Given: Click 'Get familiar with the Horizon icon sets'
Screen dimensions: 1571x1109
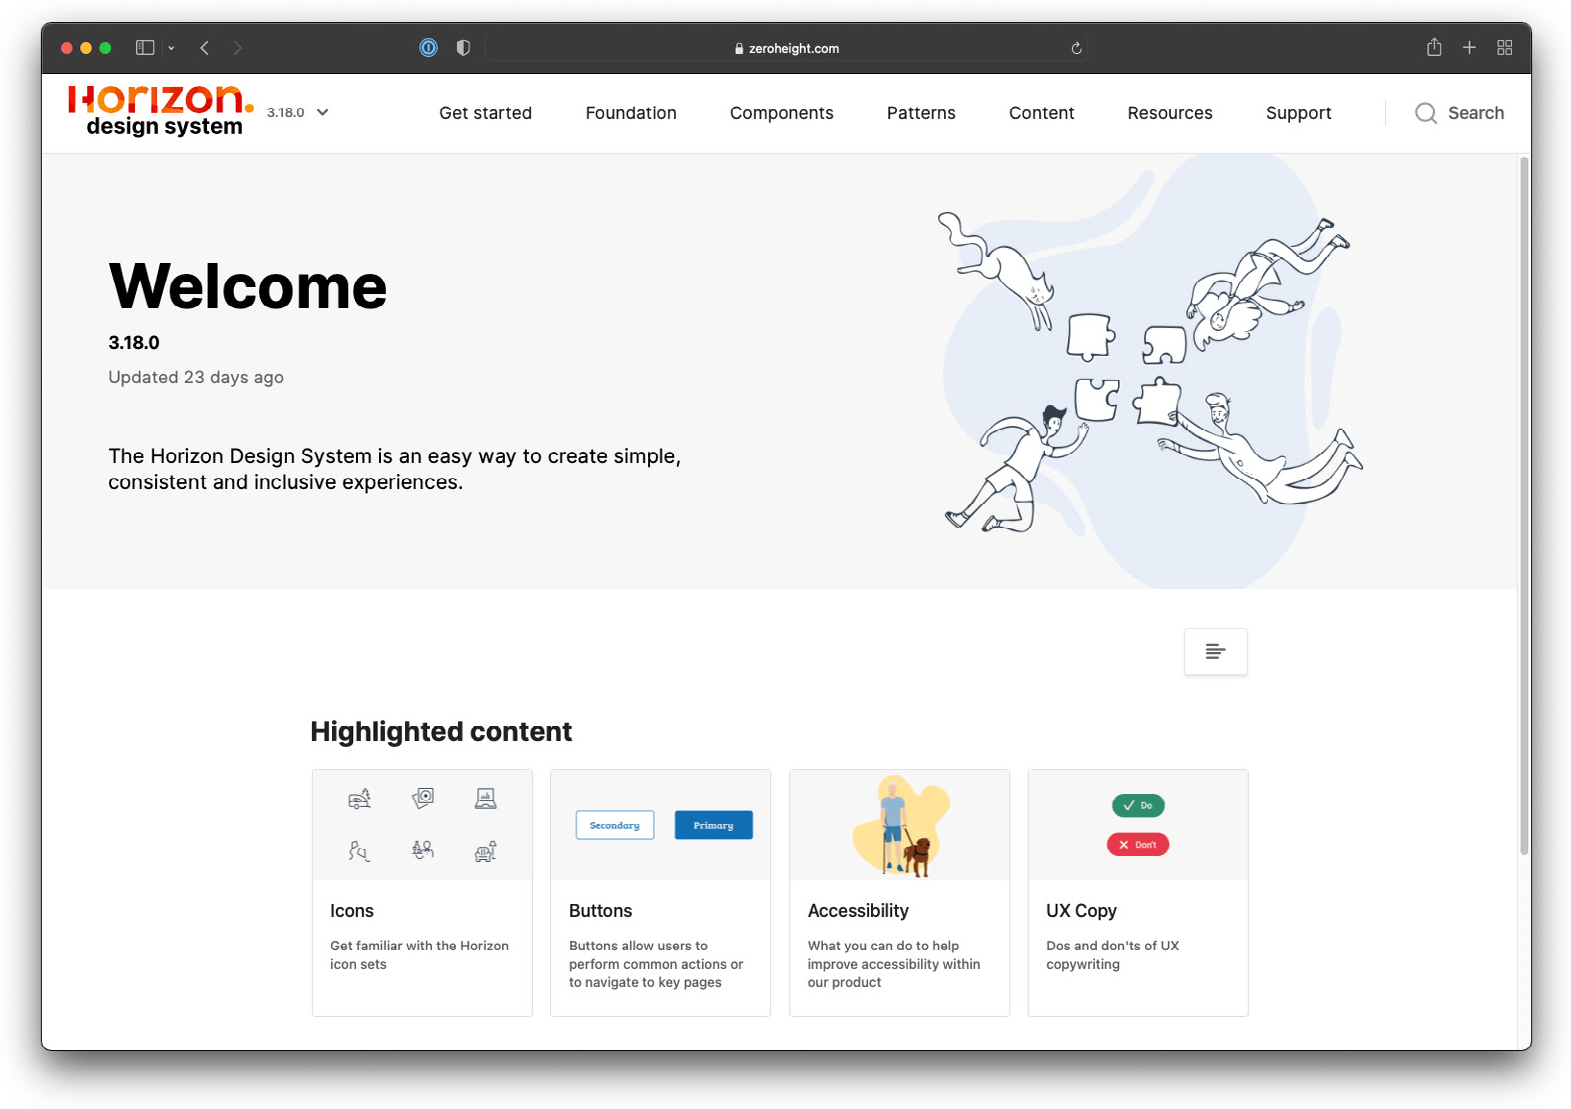Looking at the screenshot, I should 419,955.
